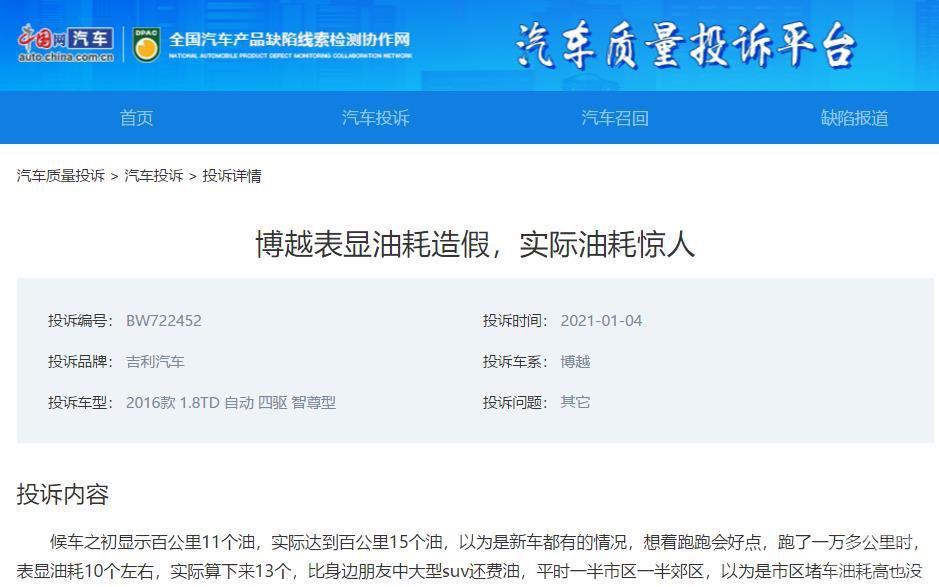
Task: Select the 汽车召回 navigation tab
Action: tap(615, 118)
